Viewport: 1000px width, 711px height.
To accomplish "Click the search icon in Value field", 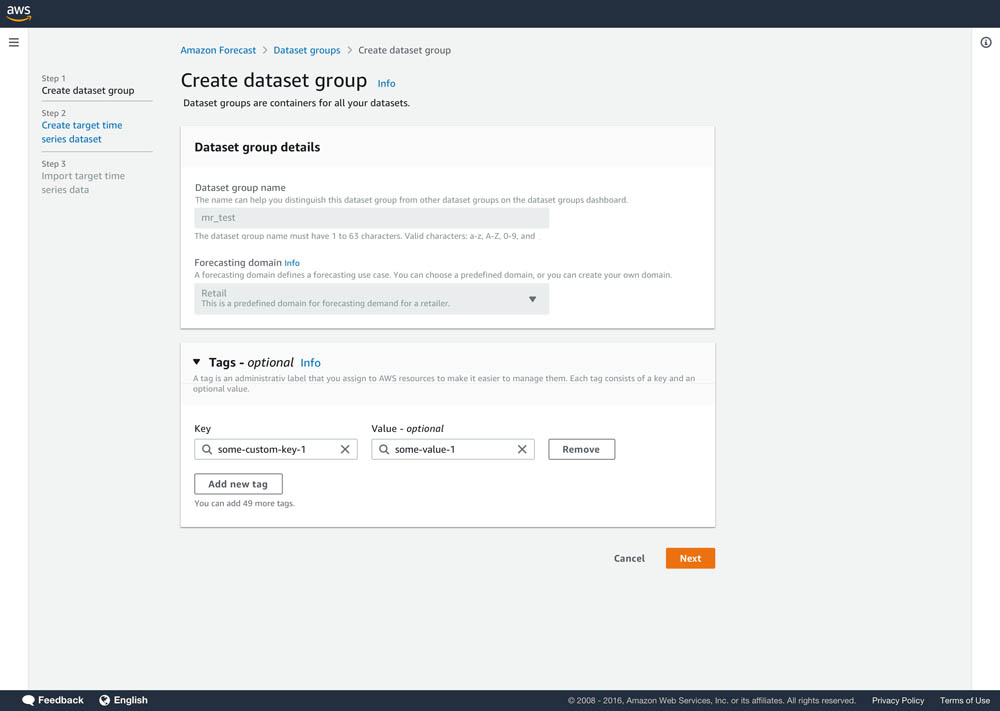I will [x=384, y=450].
